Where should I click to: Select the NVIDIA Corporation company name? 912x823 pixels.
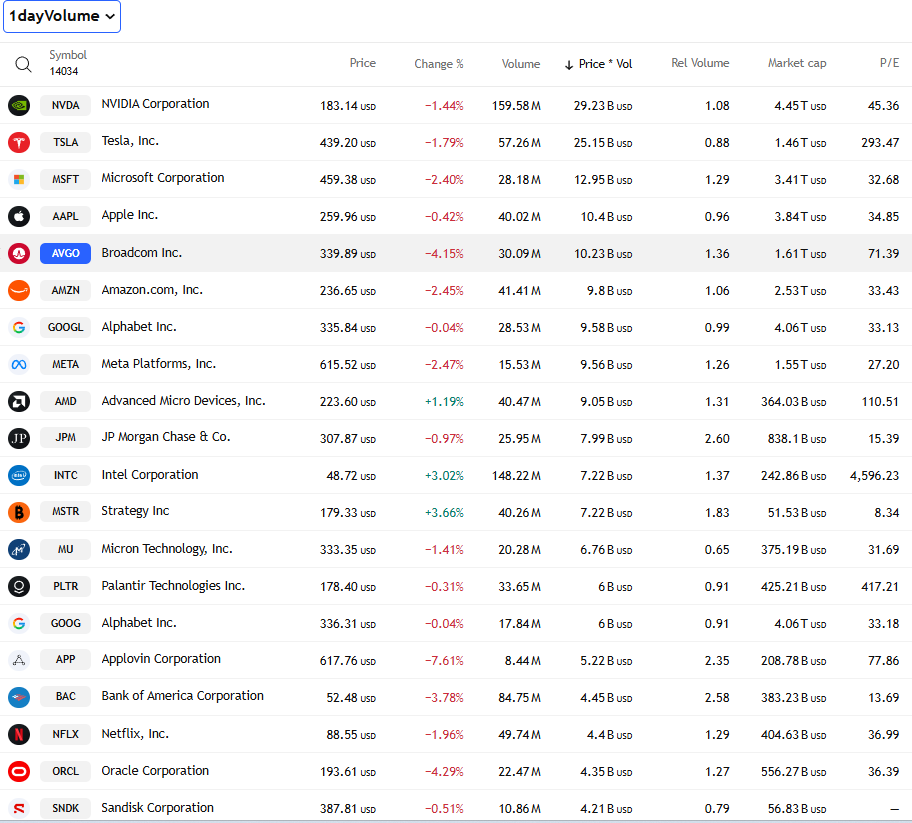click(155, 104)
